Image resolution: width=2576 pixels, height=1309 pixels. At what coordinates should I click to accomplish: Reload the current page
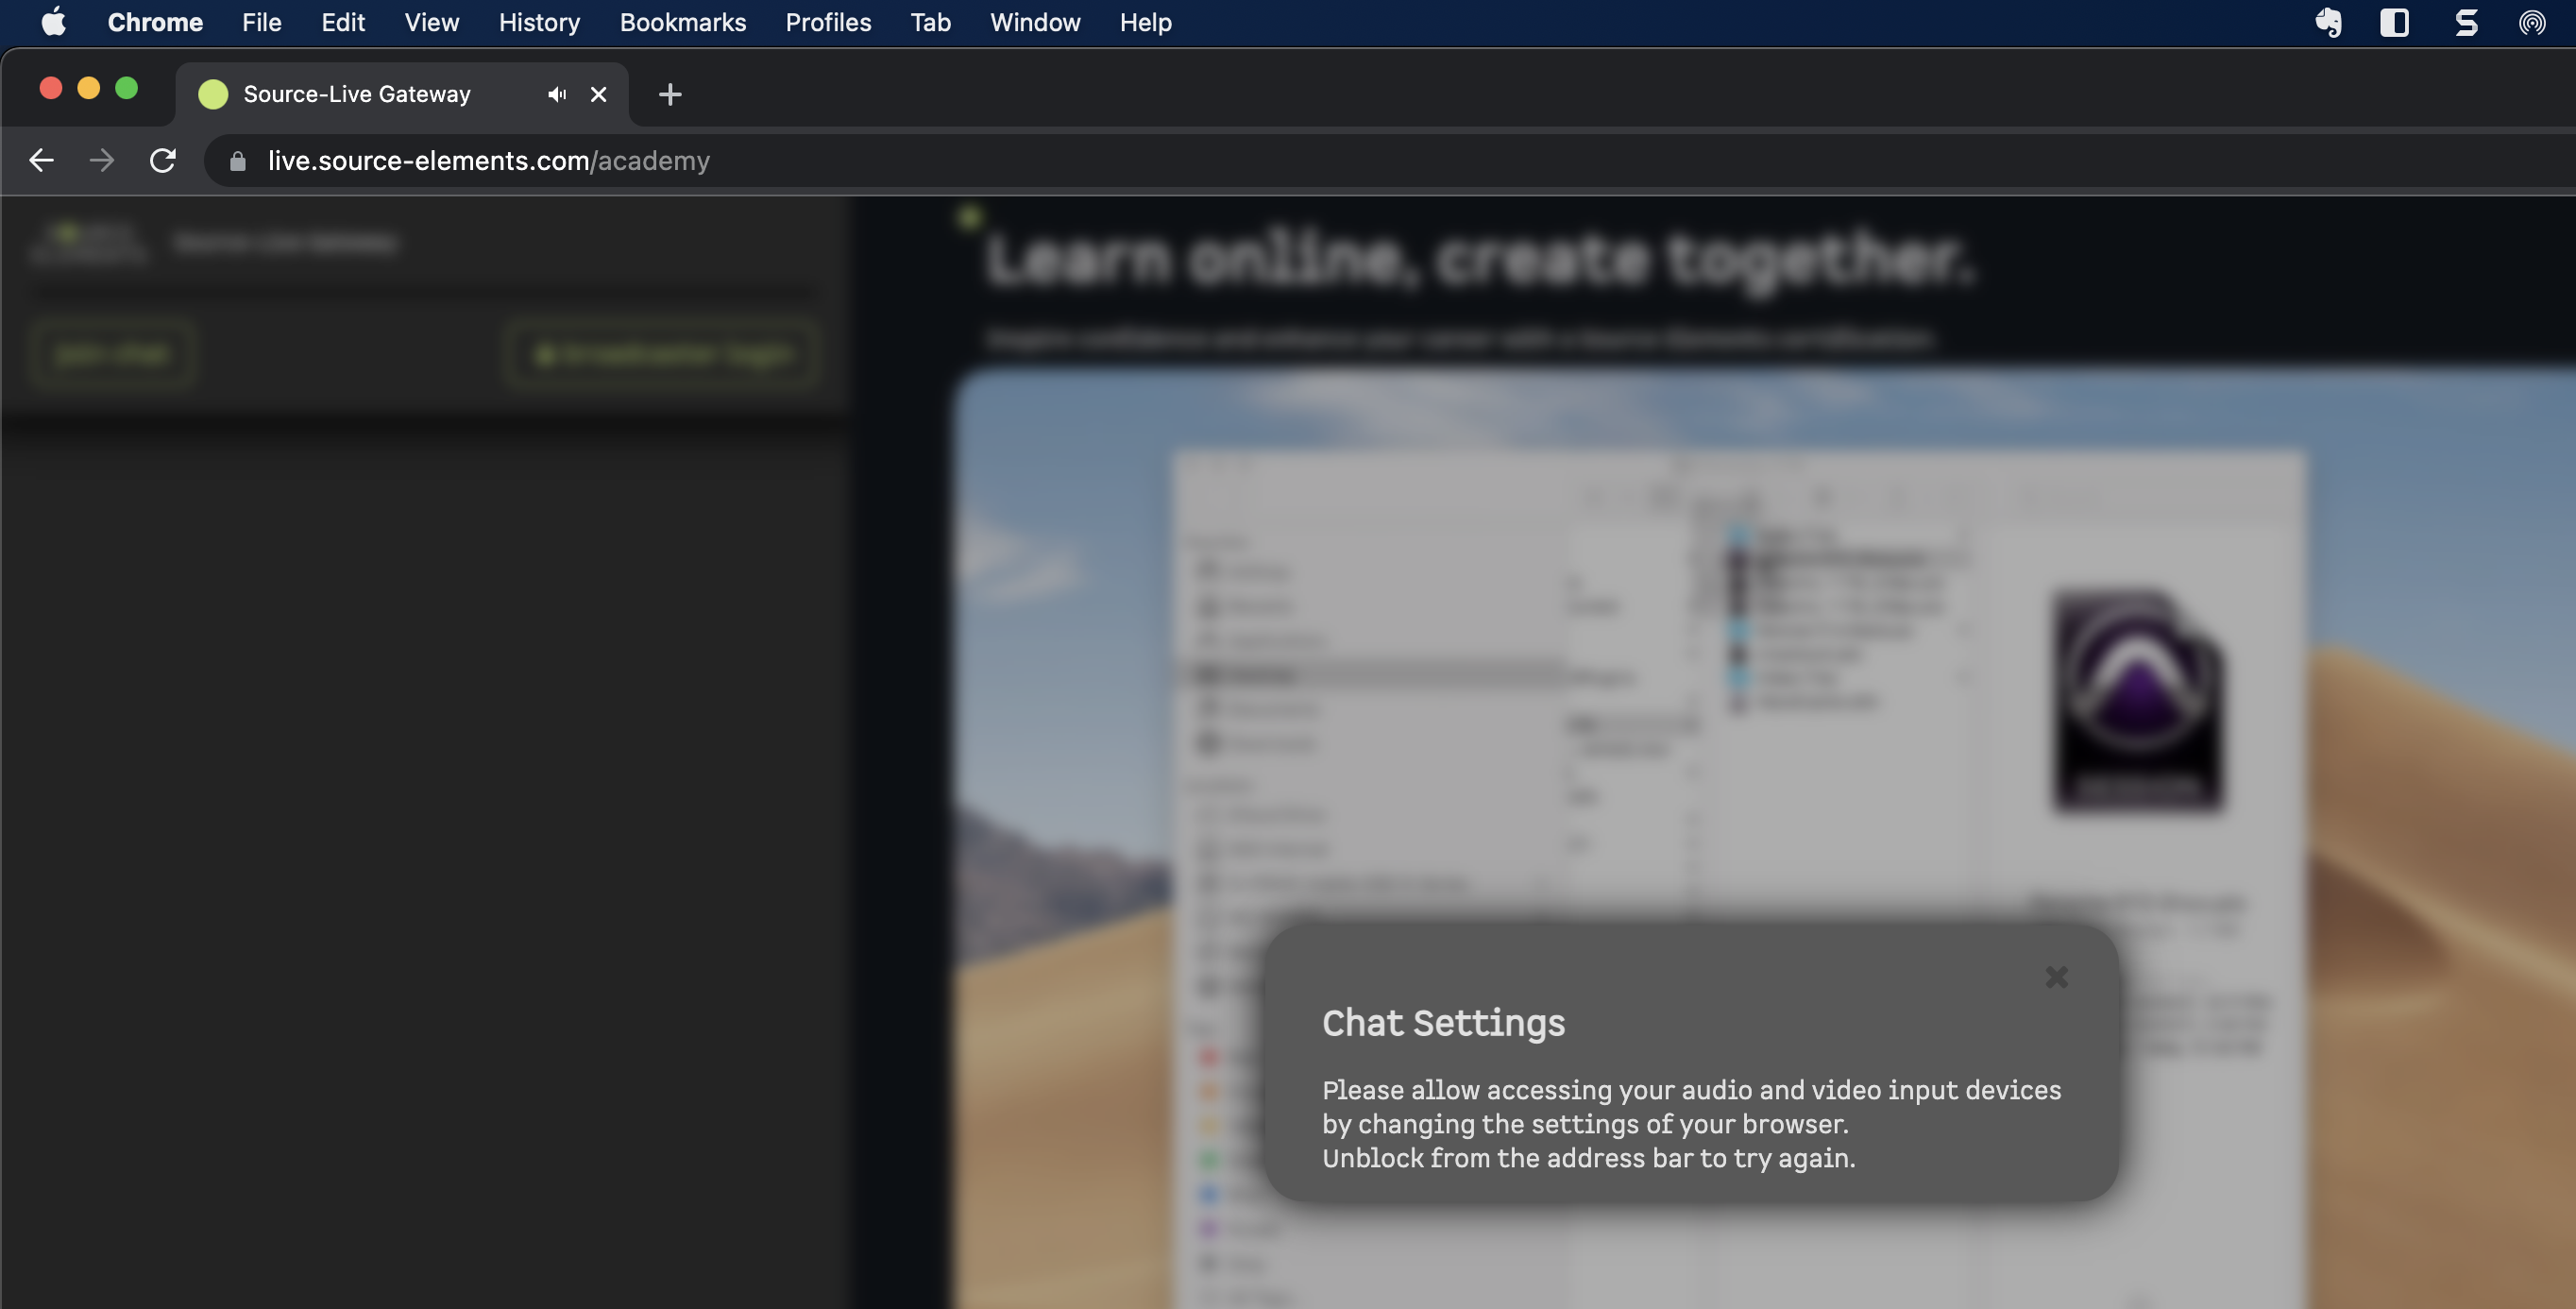163,160
